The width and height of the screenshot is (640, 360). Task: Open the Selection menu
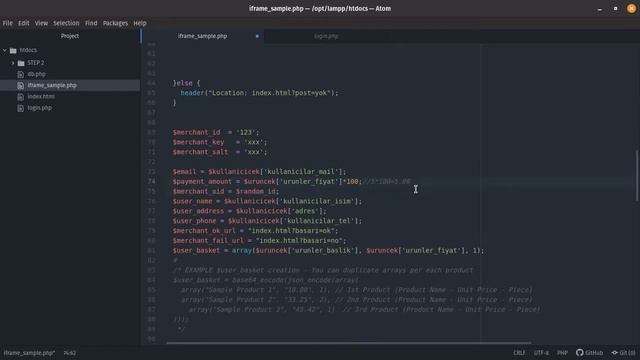click(66, 23)
